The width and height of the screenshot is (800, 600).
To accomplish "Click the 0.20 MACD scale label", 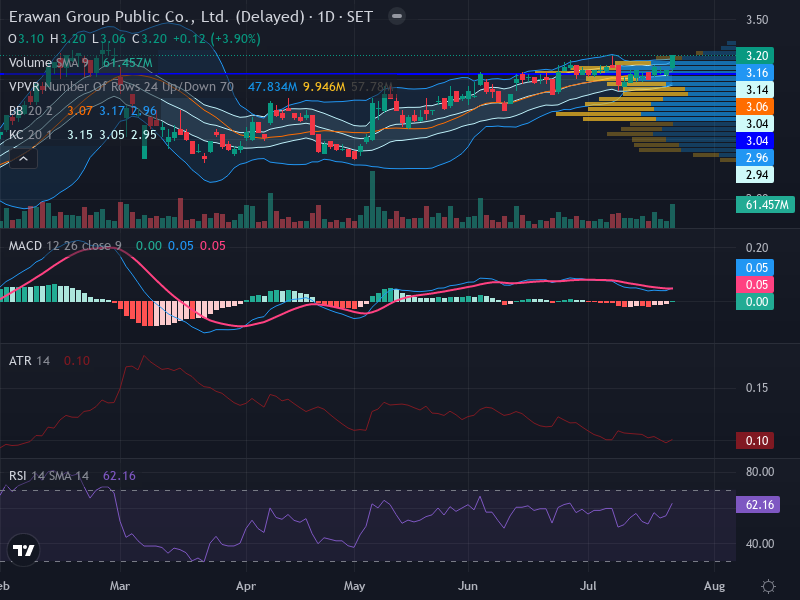I will pyautogui.click(x=757, y=248).
